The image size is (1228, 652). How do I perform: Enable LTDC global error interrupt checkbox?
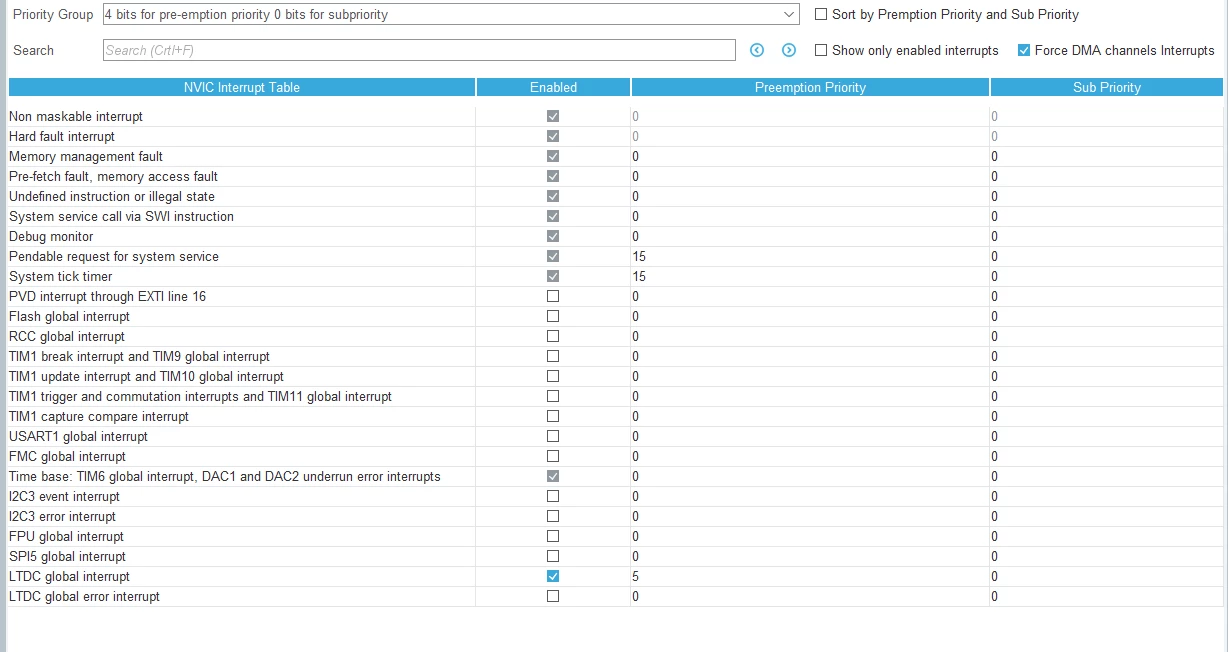click(x=553, y=596)
